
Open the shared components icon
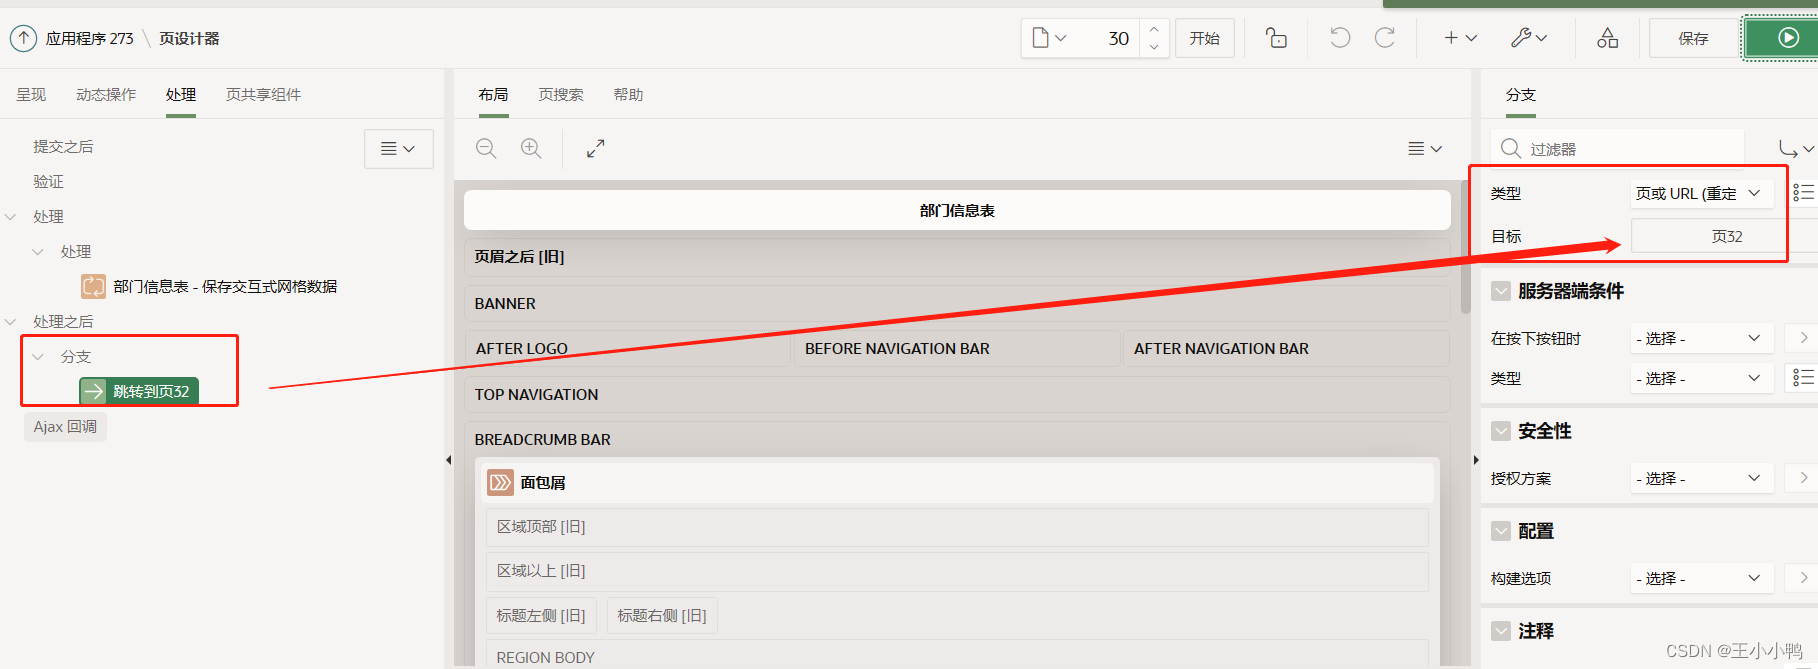(1607, 38)
